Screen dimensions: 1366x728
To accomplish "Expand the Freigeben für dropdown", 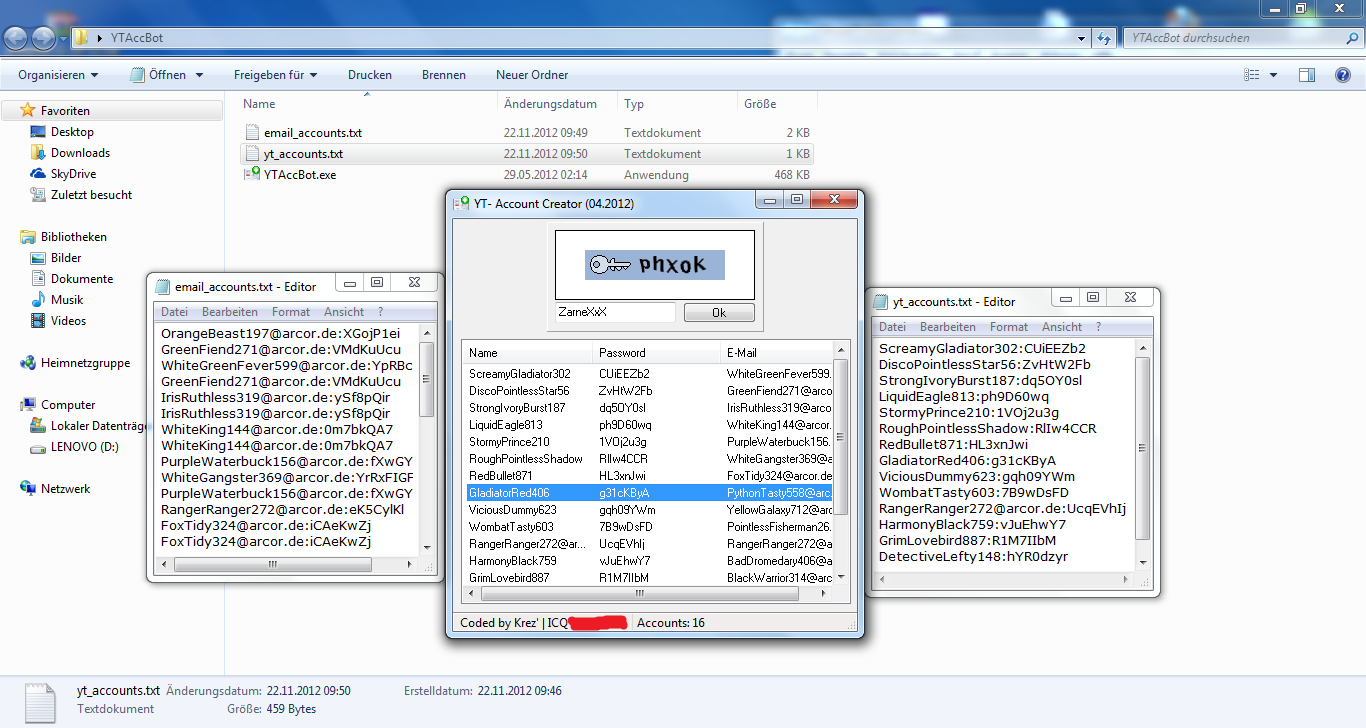I will click(x=275, y=75).
